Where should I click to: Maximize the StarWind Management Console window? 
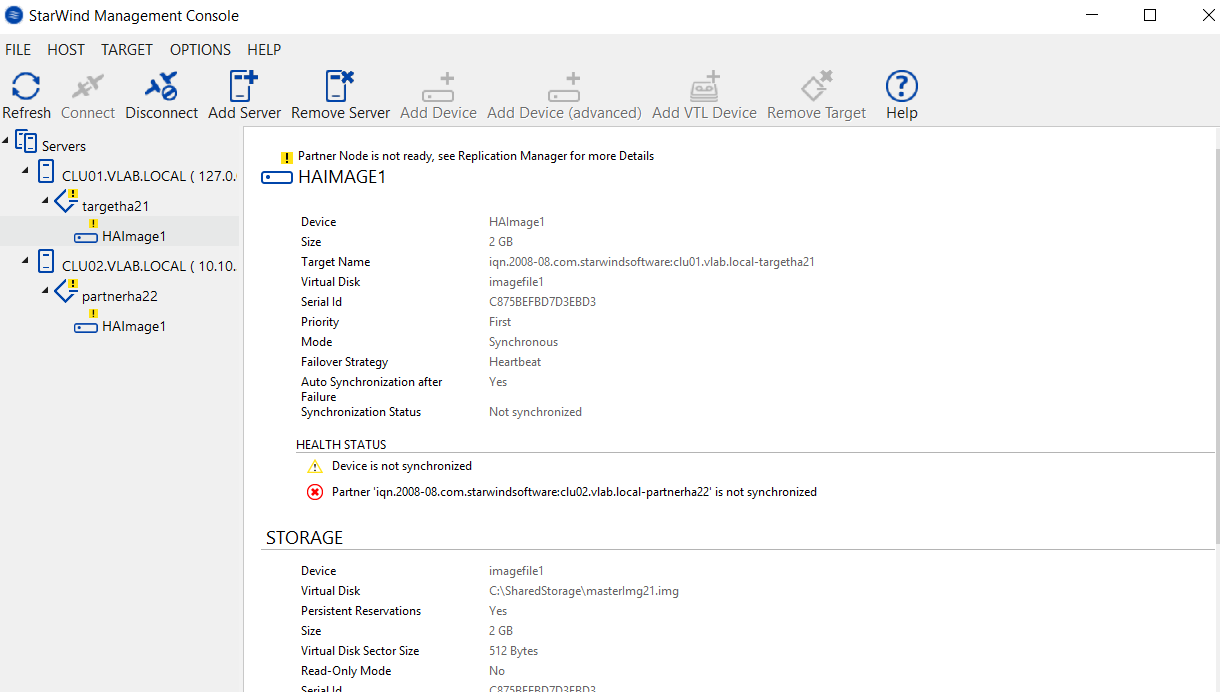coord(1150,15)
